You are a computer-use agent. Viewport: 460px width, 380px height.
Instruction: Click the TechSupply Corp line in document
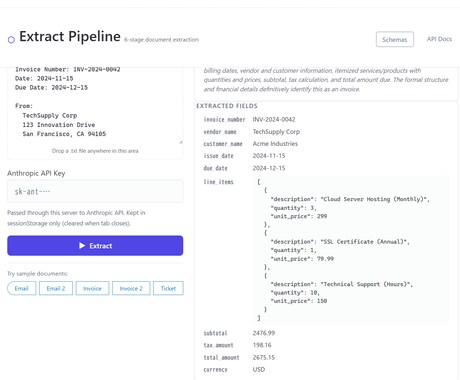[x=50, y=115]
